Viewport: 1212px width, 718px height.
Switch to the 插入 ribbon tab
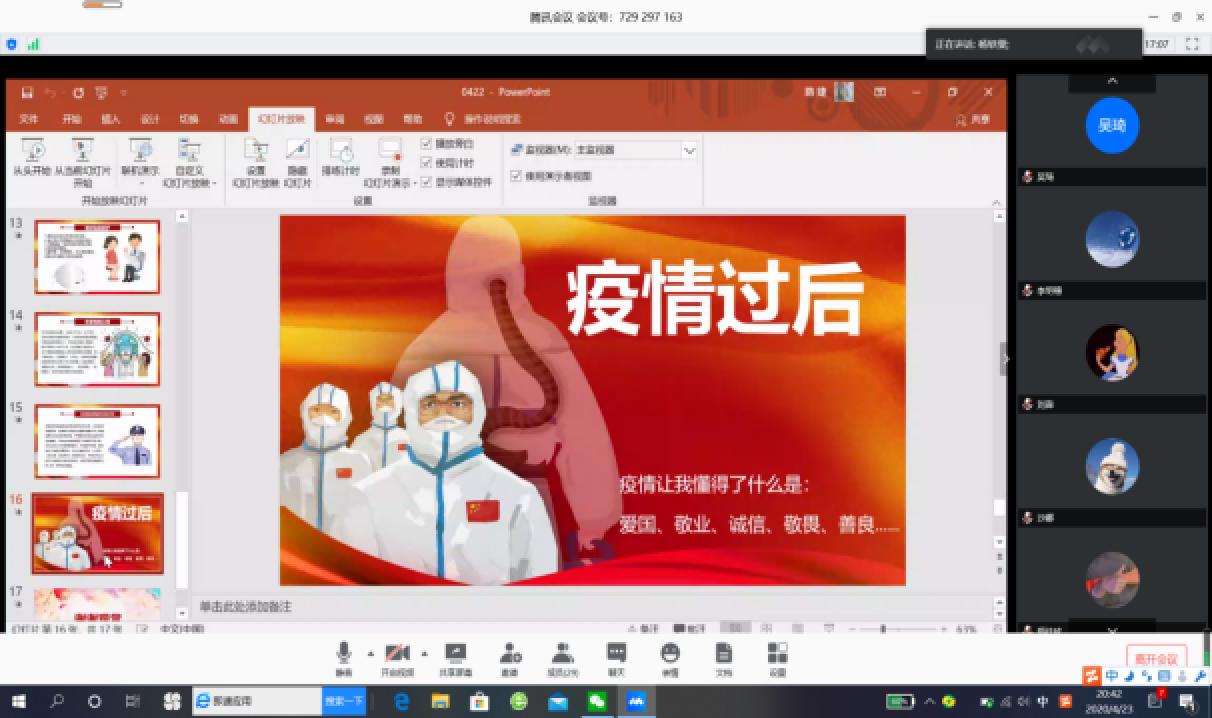pos(110,119)
